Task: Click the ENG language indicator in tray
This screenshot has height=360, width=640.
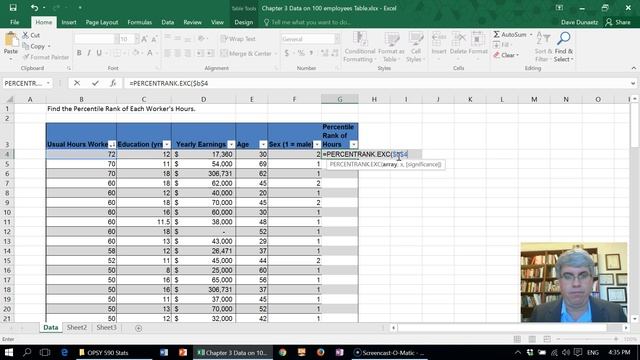Action: tap(593, 352)
